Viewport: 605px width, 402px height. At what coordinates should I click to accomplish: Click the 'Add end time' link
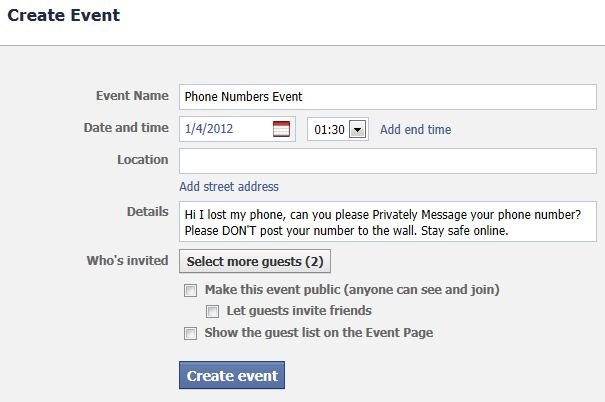(x=416, y=130)
